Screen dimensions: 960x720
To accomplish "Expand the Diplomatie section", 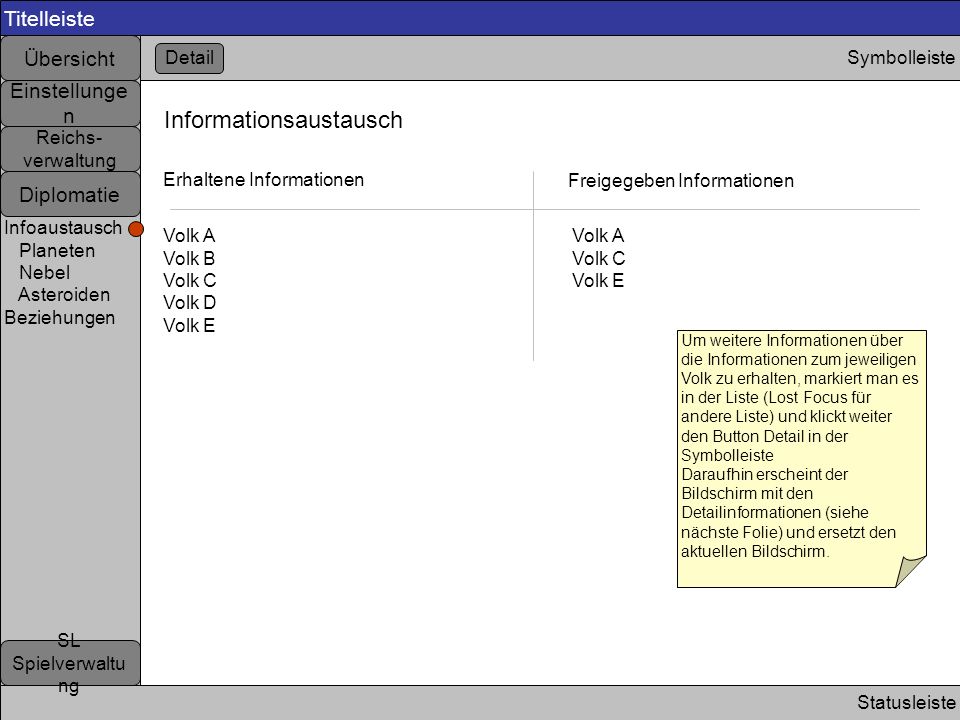I will pos(70,194).
